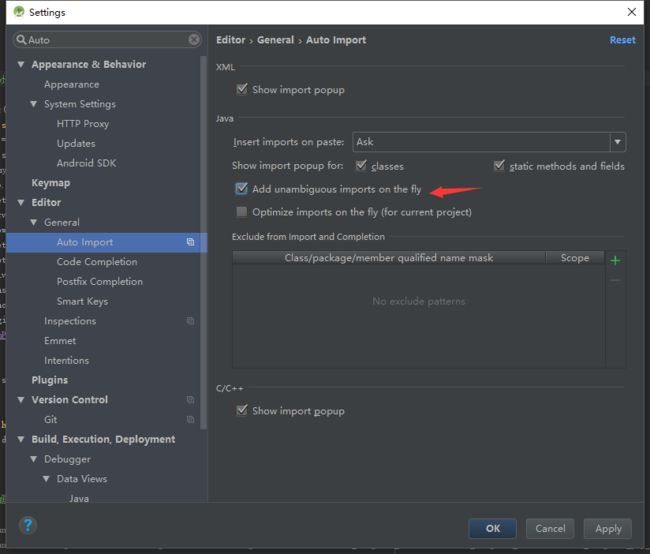Click the project-level icon beside Git
This screenshot has height=554, width=650.
pos(190,419)
